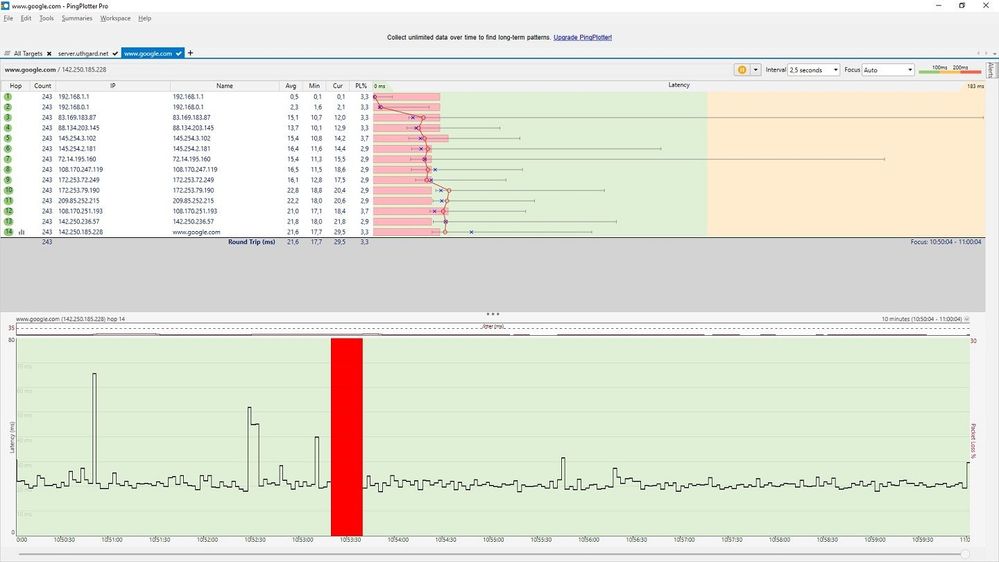Screen dimensions: 999x562
Task: Open the Alerts side panel
Action: point(991,70)
